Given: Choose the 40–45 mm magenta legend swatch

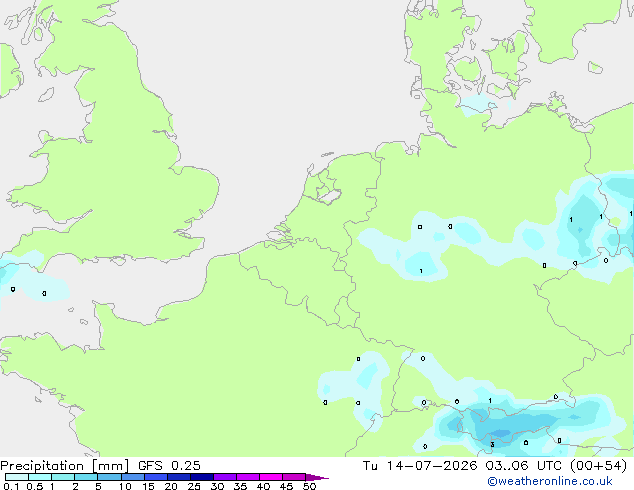Looking at the screenshot, I should [271, 477].
